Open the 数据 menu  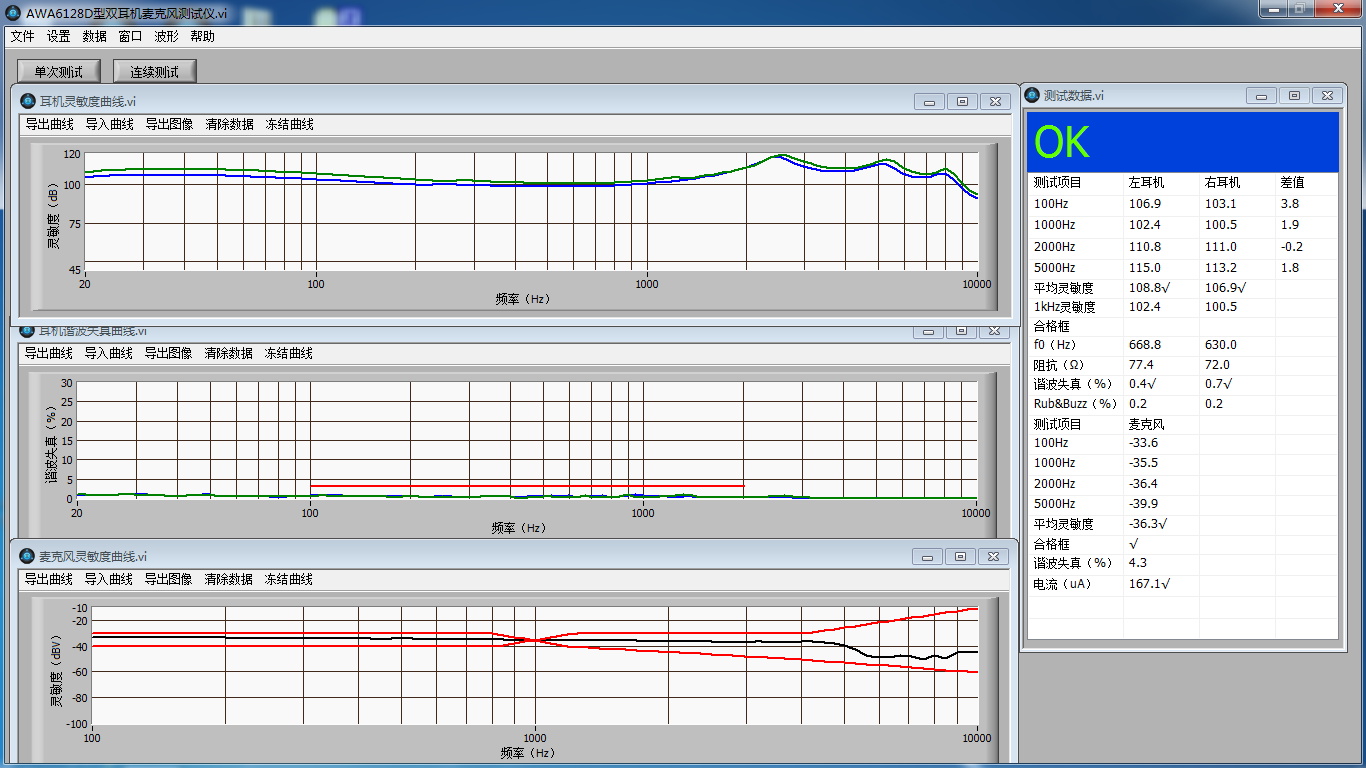[x=94, y=36]
